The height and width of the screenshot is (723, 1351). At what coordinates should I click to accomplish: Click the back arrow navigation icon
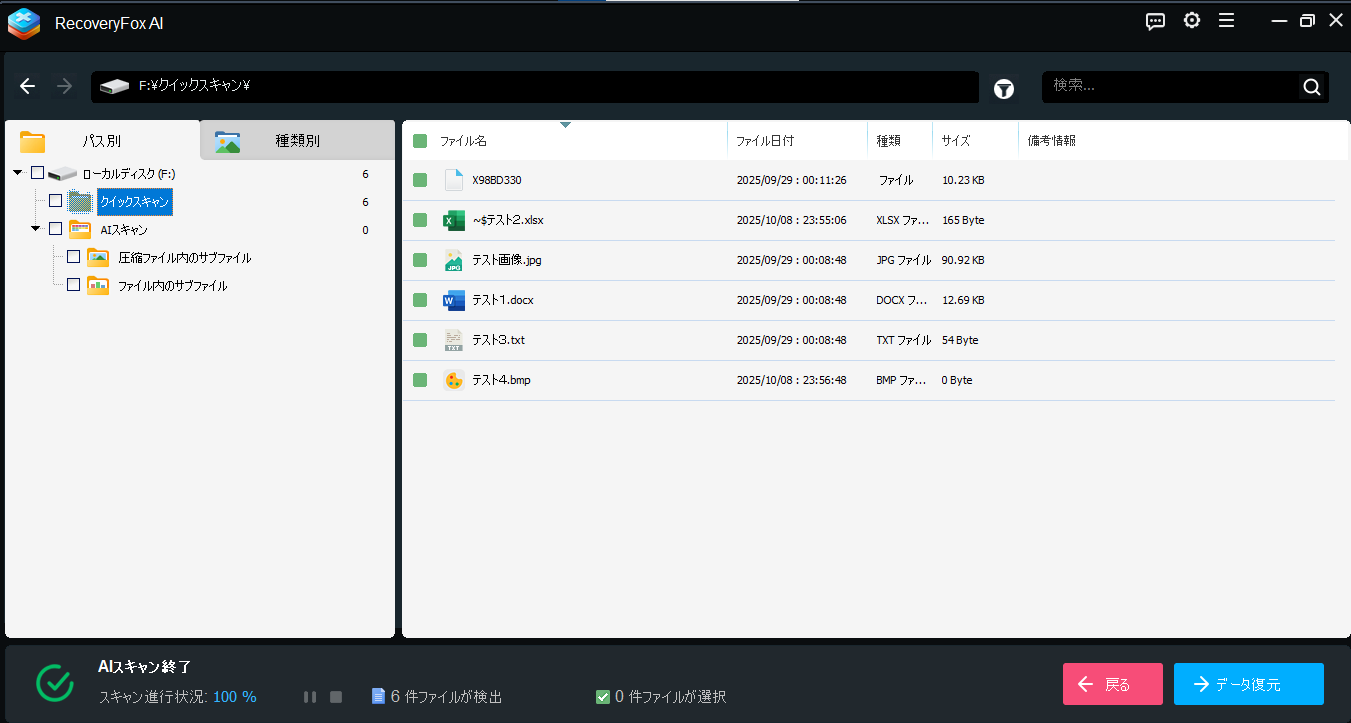point(28,87)
